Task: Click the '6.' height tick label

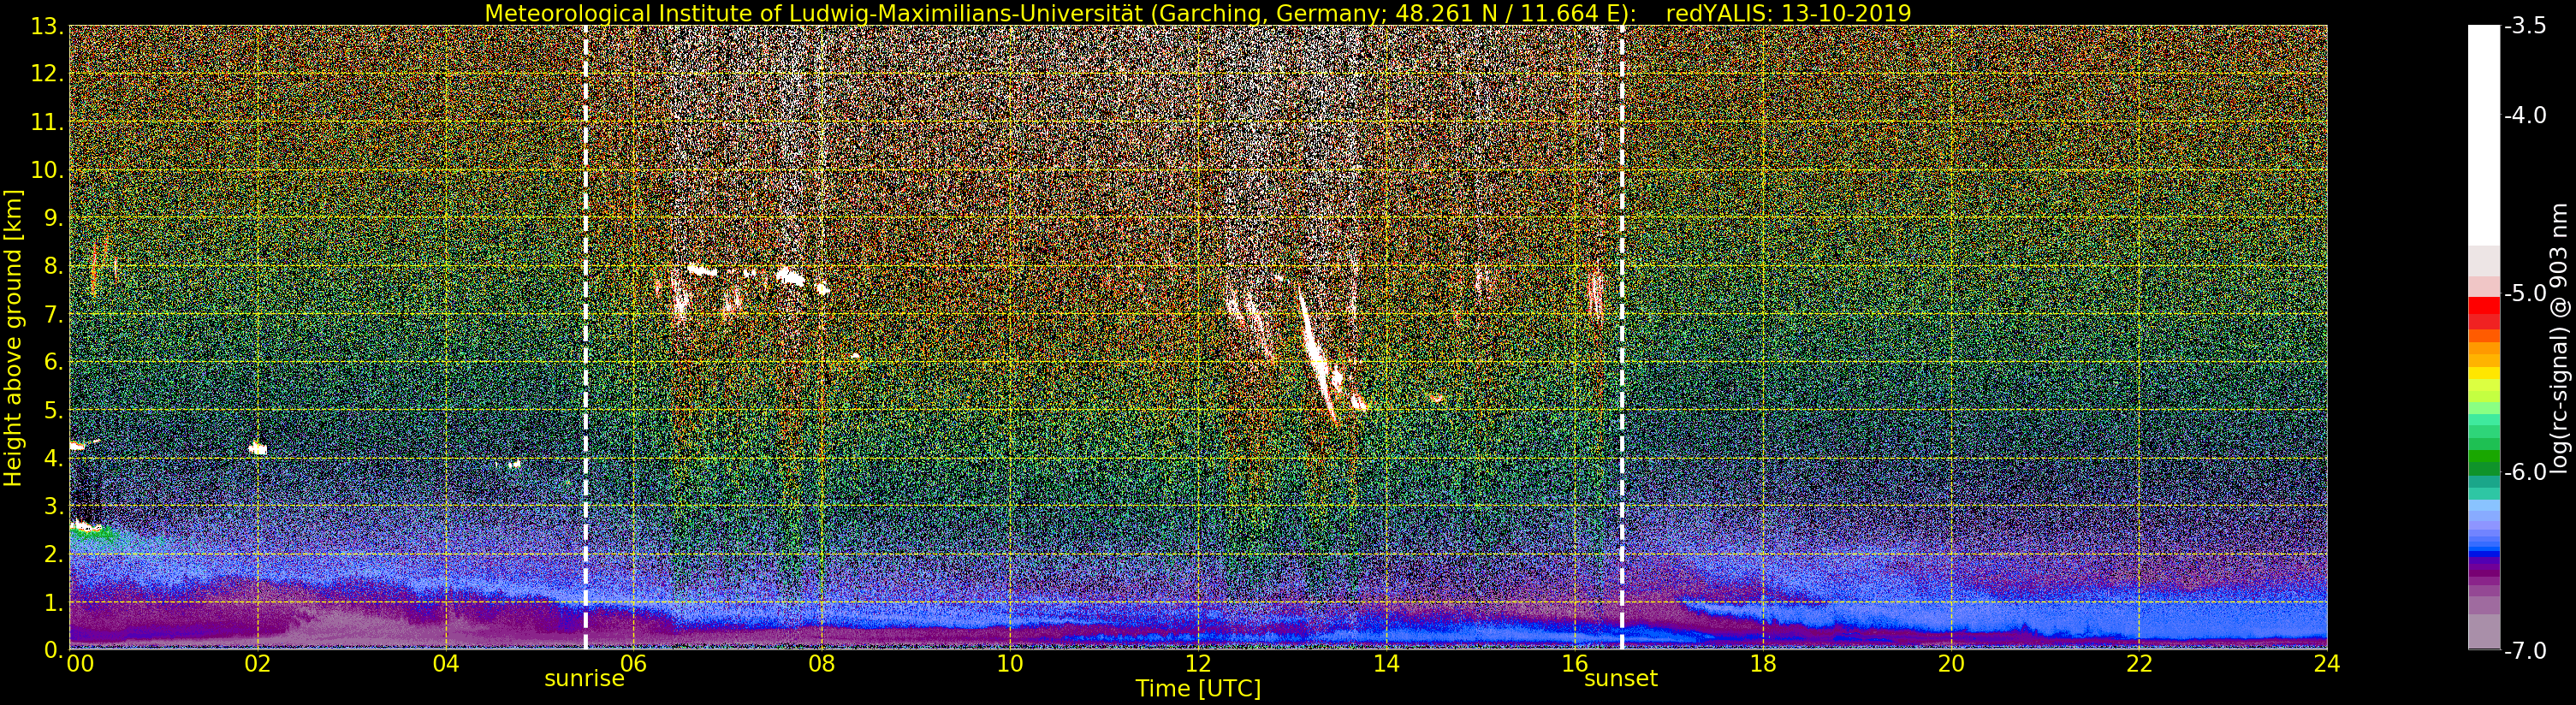Action: point(54,362)
